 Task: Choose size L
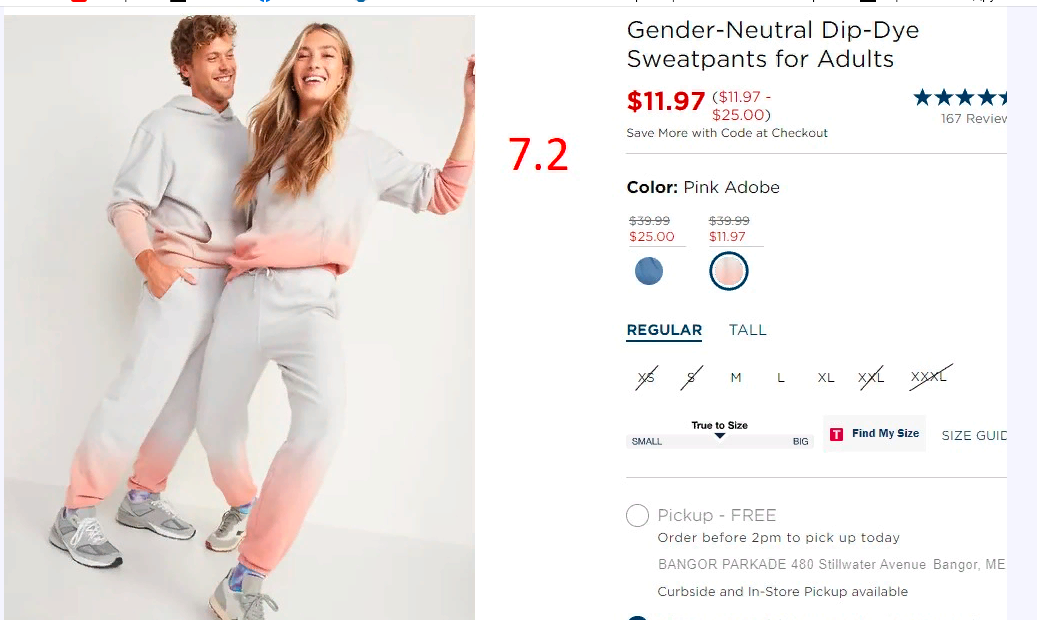780,378
